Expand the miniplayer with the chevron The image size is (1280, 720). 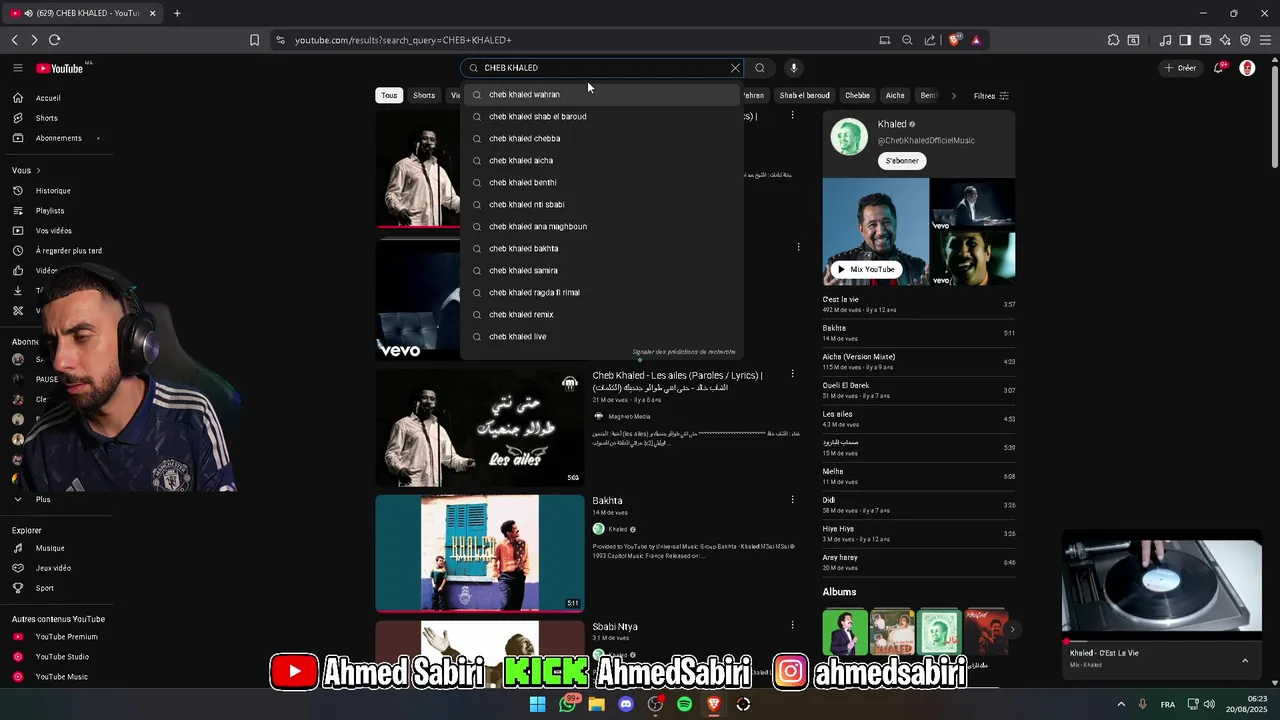tap(1245, 660)
